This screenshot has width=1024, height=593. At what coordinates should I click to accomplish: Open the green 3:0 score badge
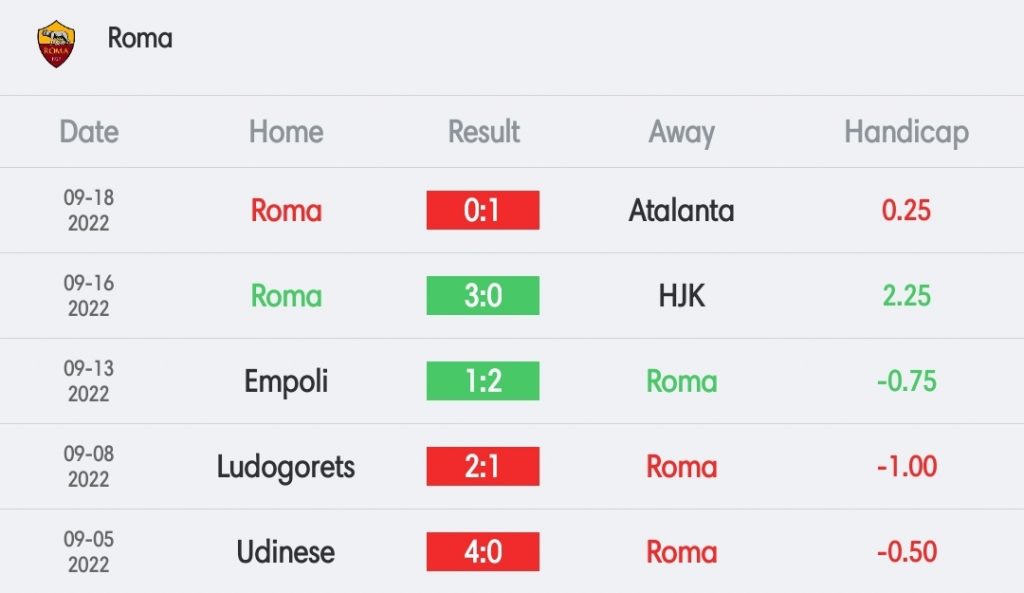483,296
